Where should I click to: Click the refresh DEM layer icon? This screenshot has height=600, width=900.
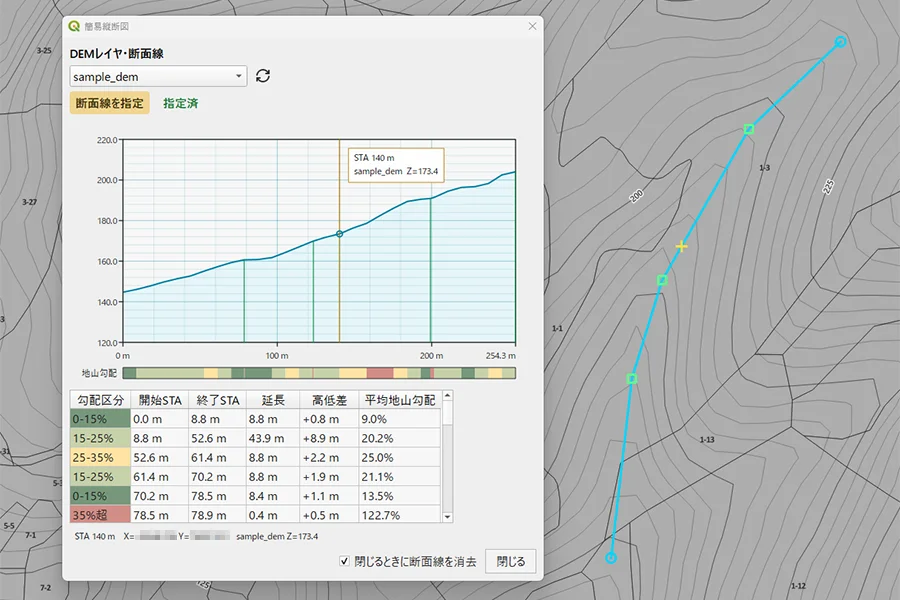(x=263, y=76)
